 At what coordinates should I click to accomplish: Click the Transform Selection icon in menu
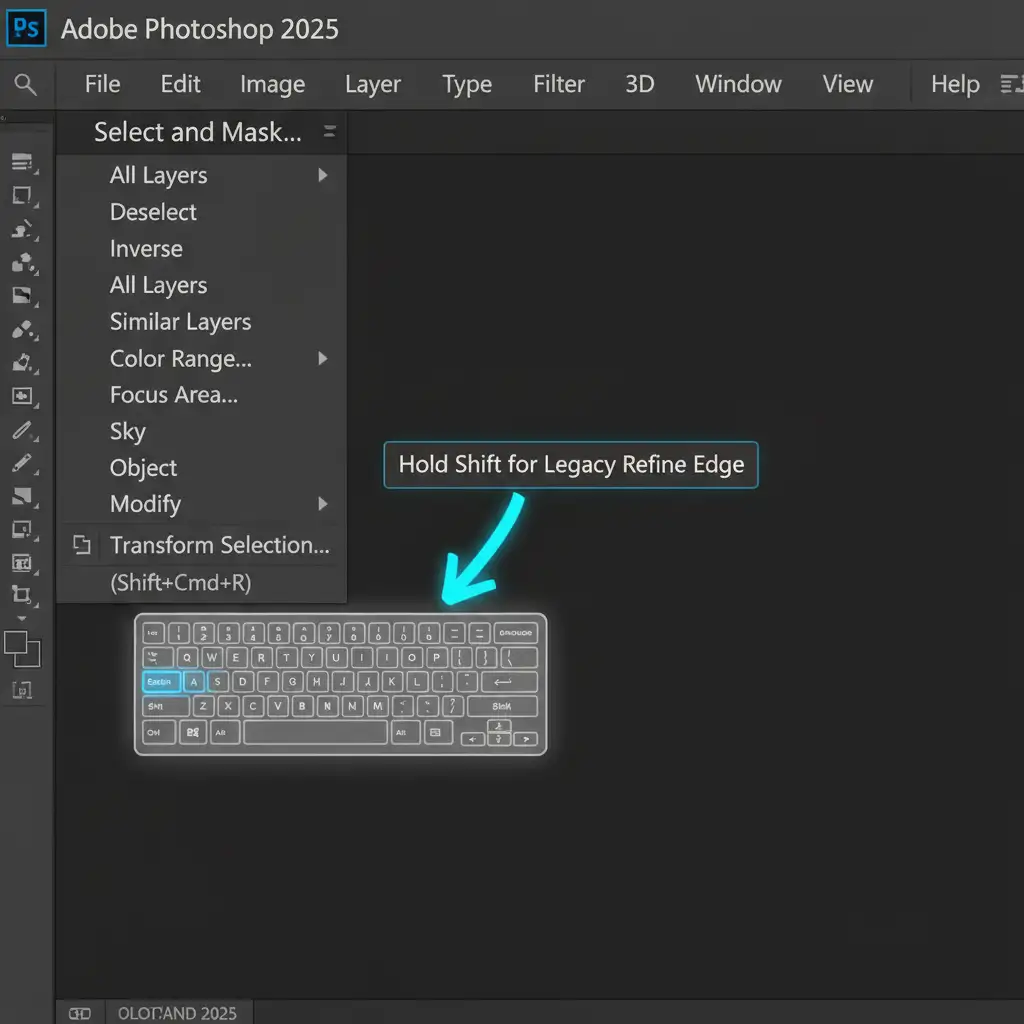82,545
